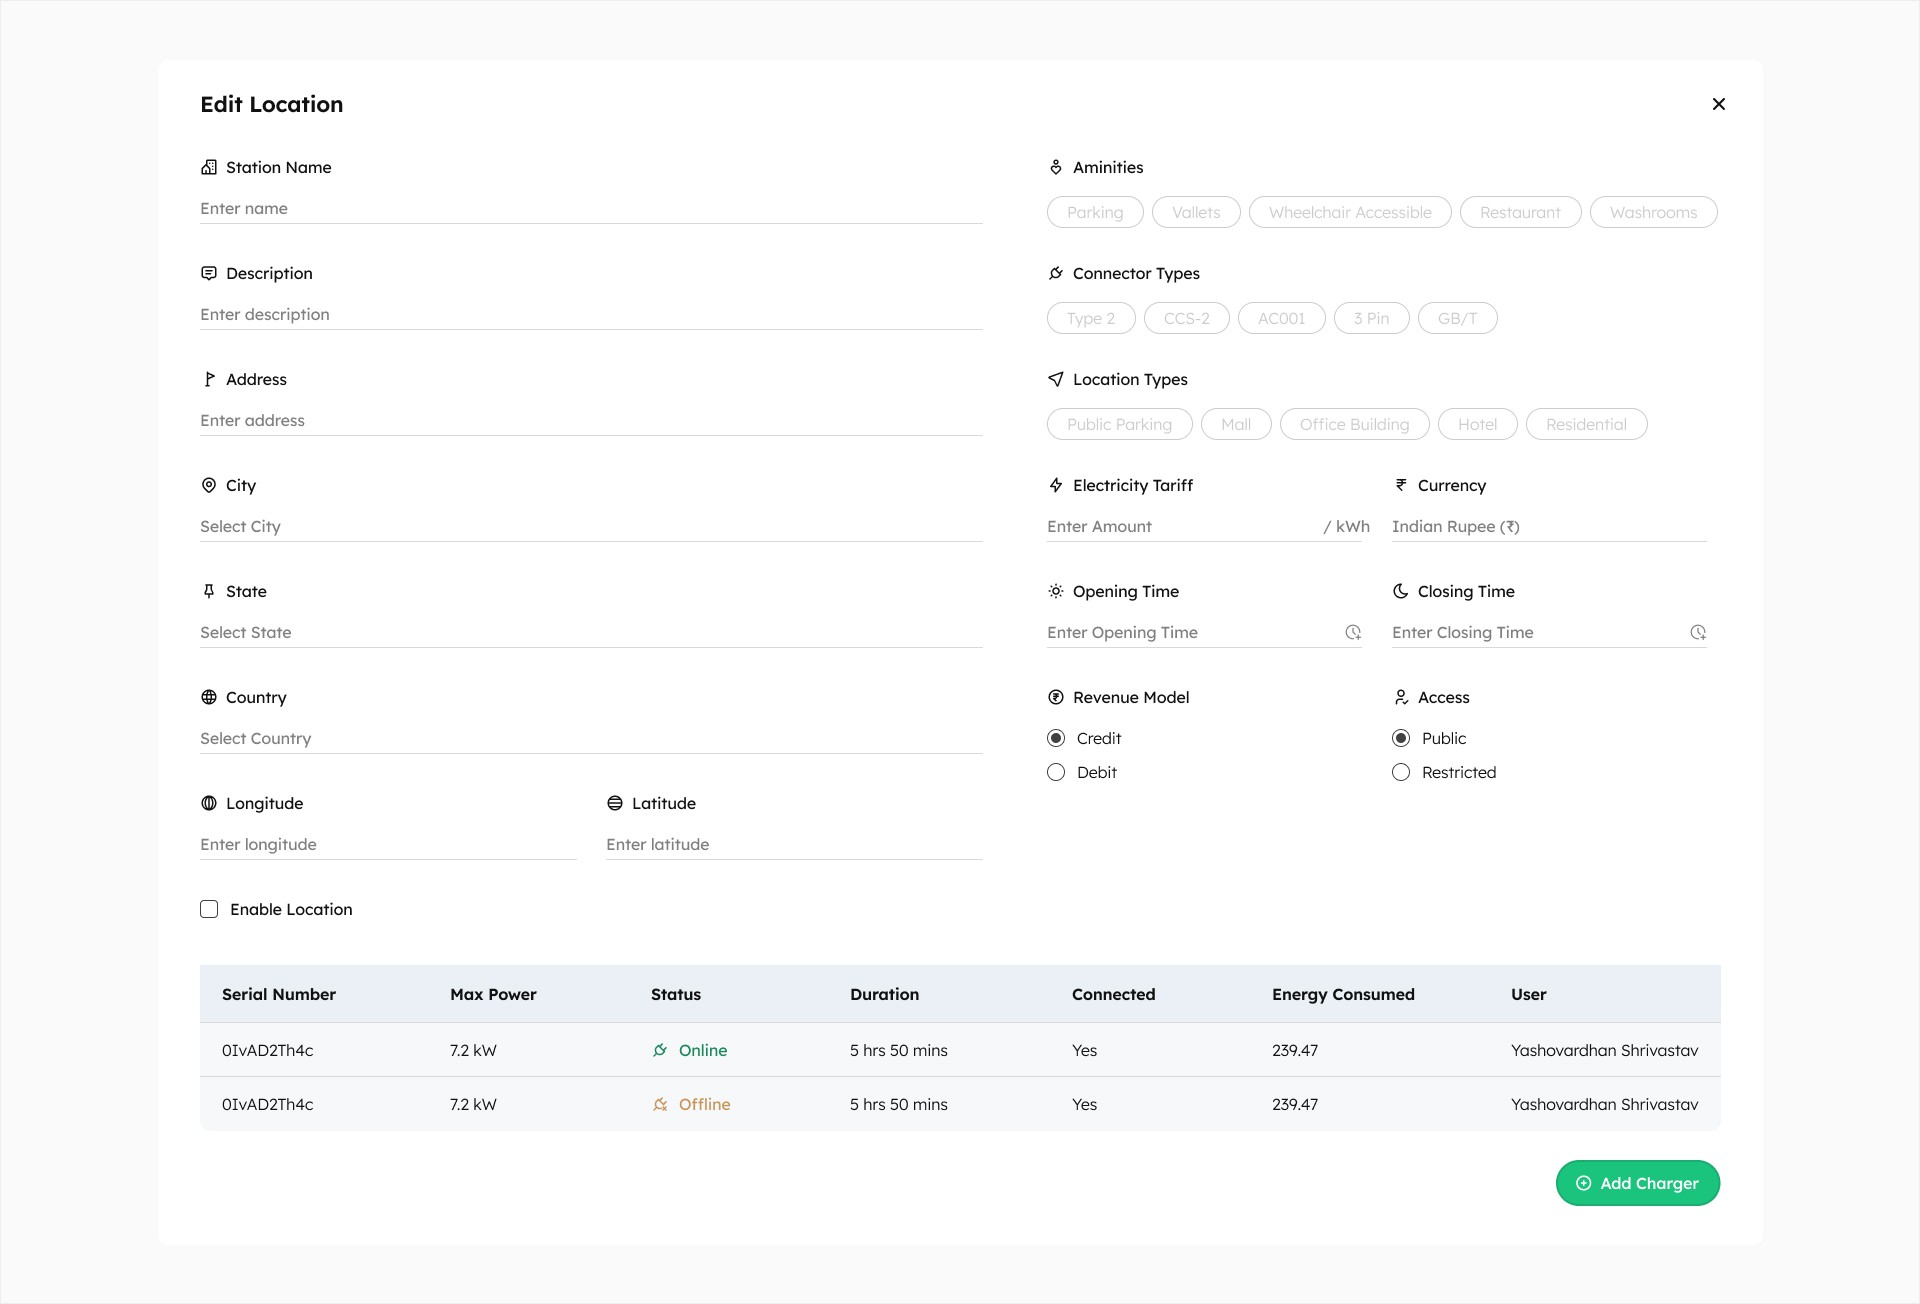Check the Enable Location checkbox
Screen dimensions: 1920x1304
coord(209,909)
